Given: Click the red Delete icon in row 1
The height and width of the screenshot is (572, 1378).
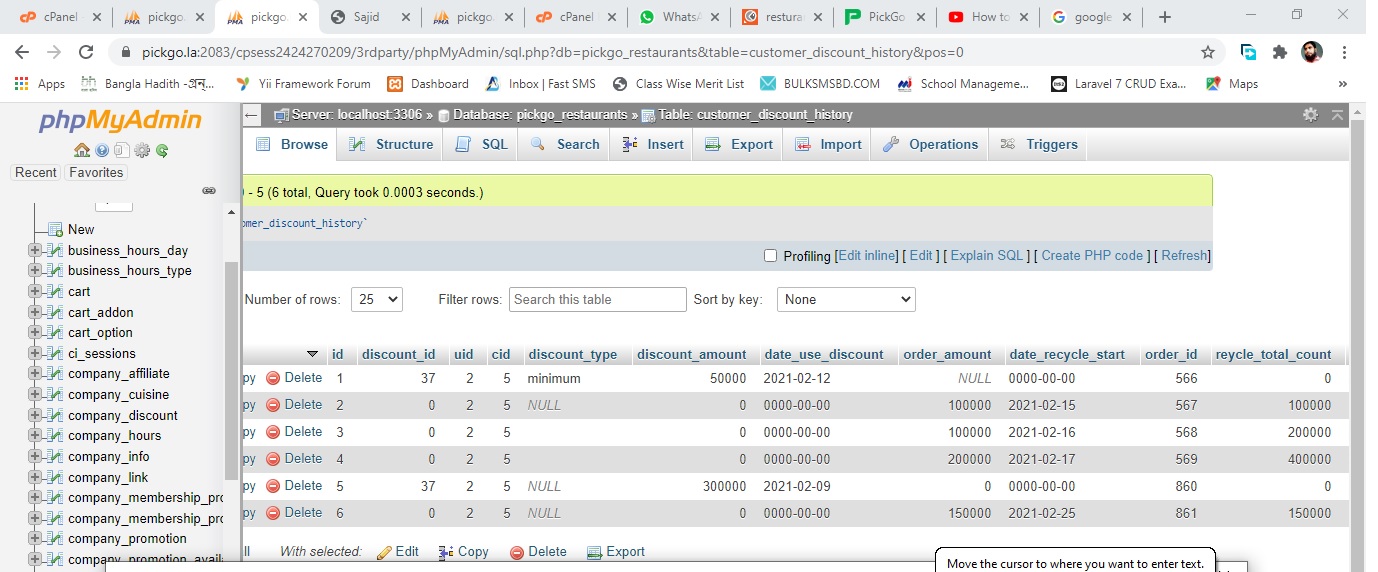Looking at the screenshot, I should pos(273,378).
